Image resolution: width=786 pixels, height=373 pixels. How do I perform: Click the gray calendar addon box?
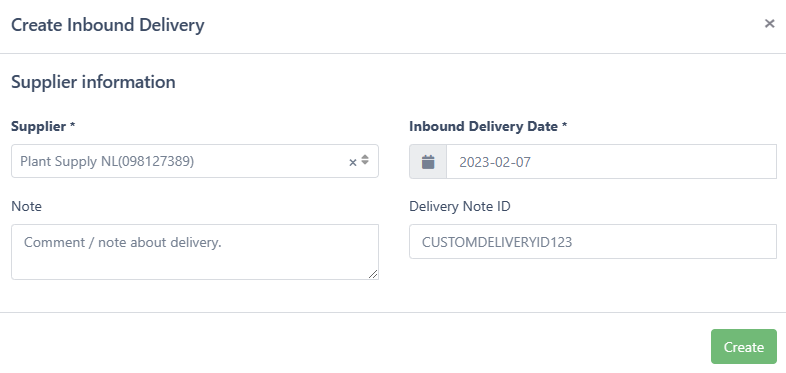pos(428,161)
